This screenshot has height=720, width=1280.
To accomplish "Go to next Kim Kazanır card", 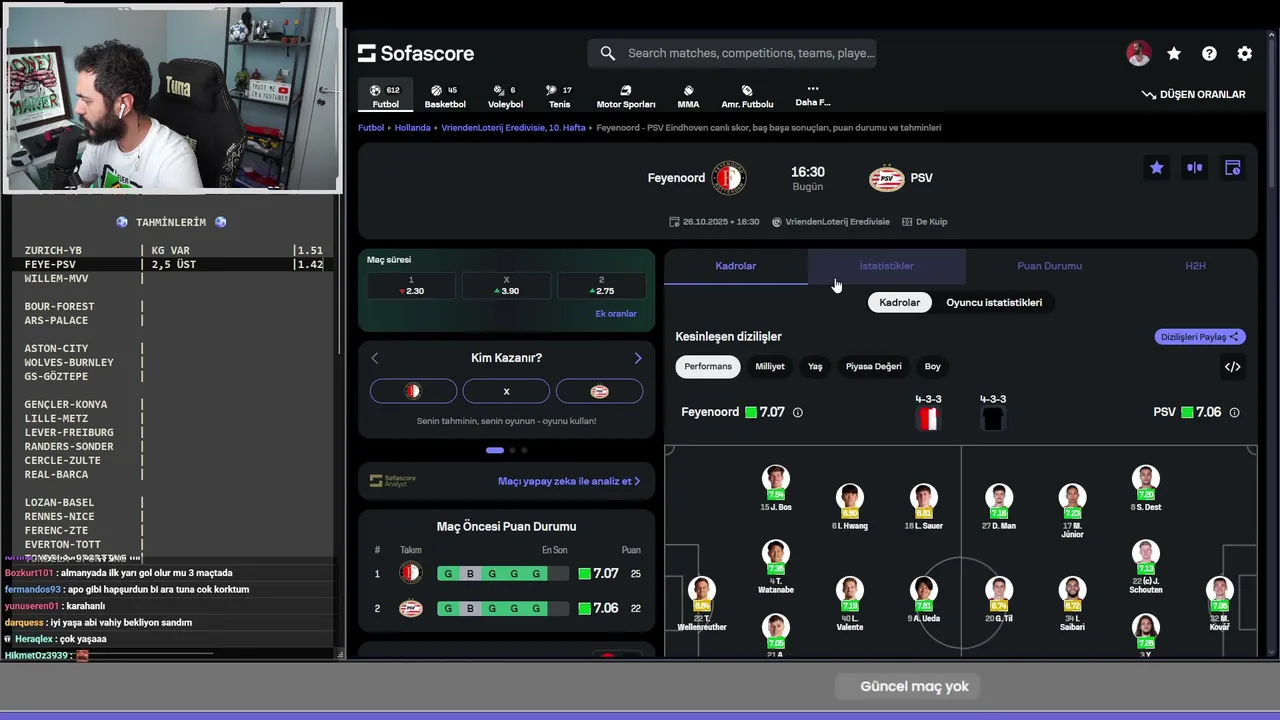I will 638,358.
